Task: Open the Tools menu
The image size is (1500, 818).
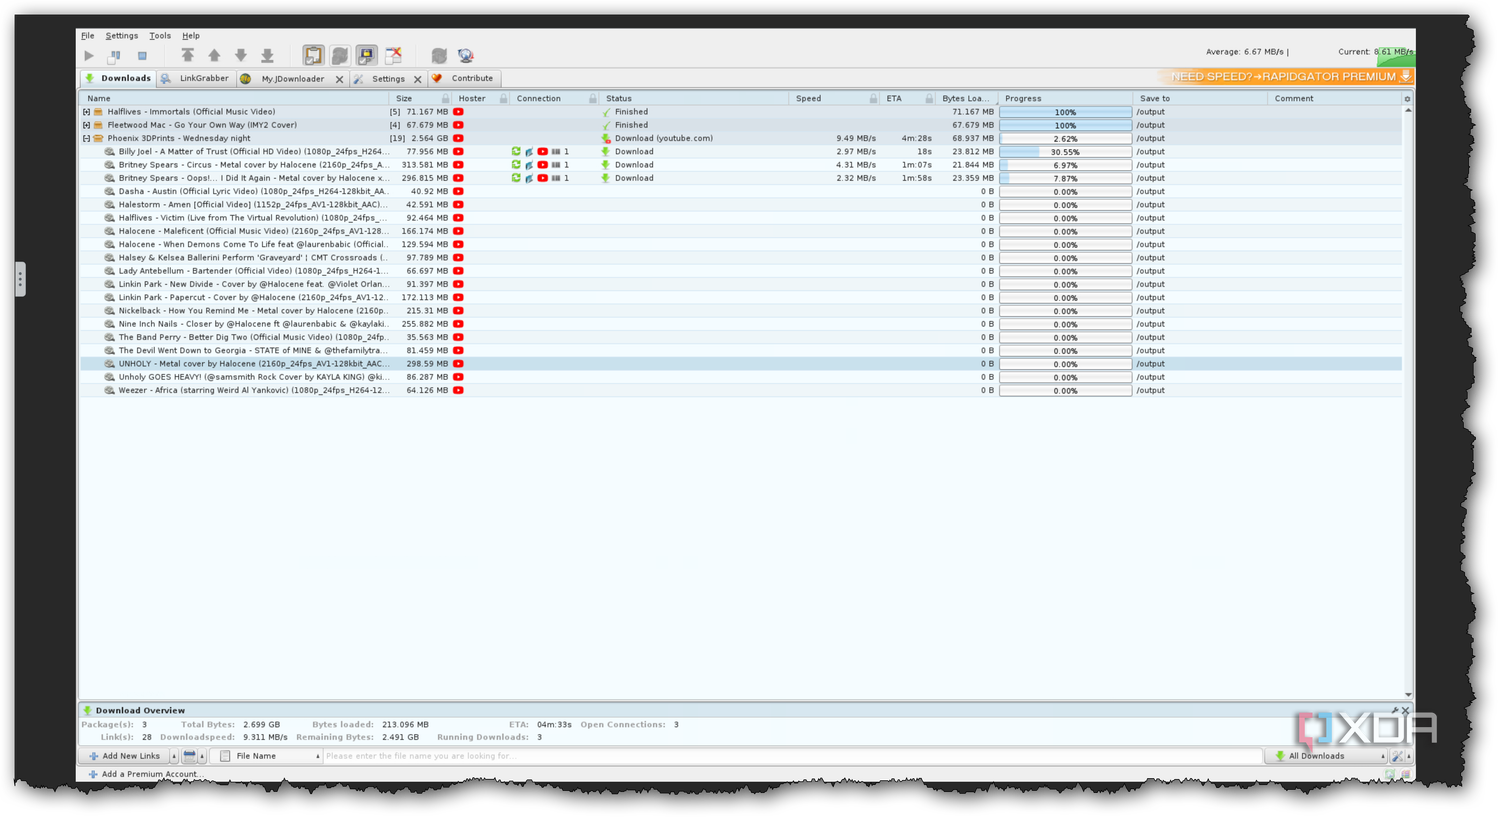Action: click(160, 36)
